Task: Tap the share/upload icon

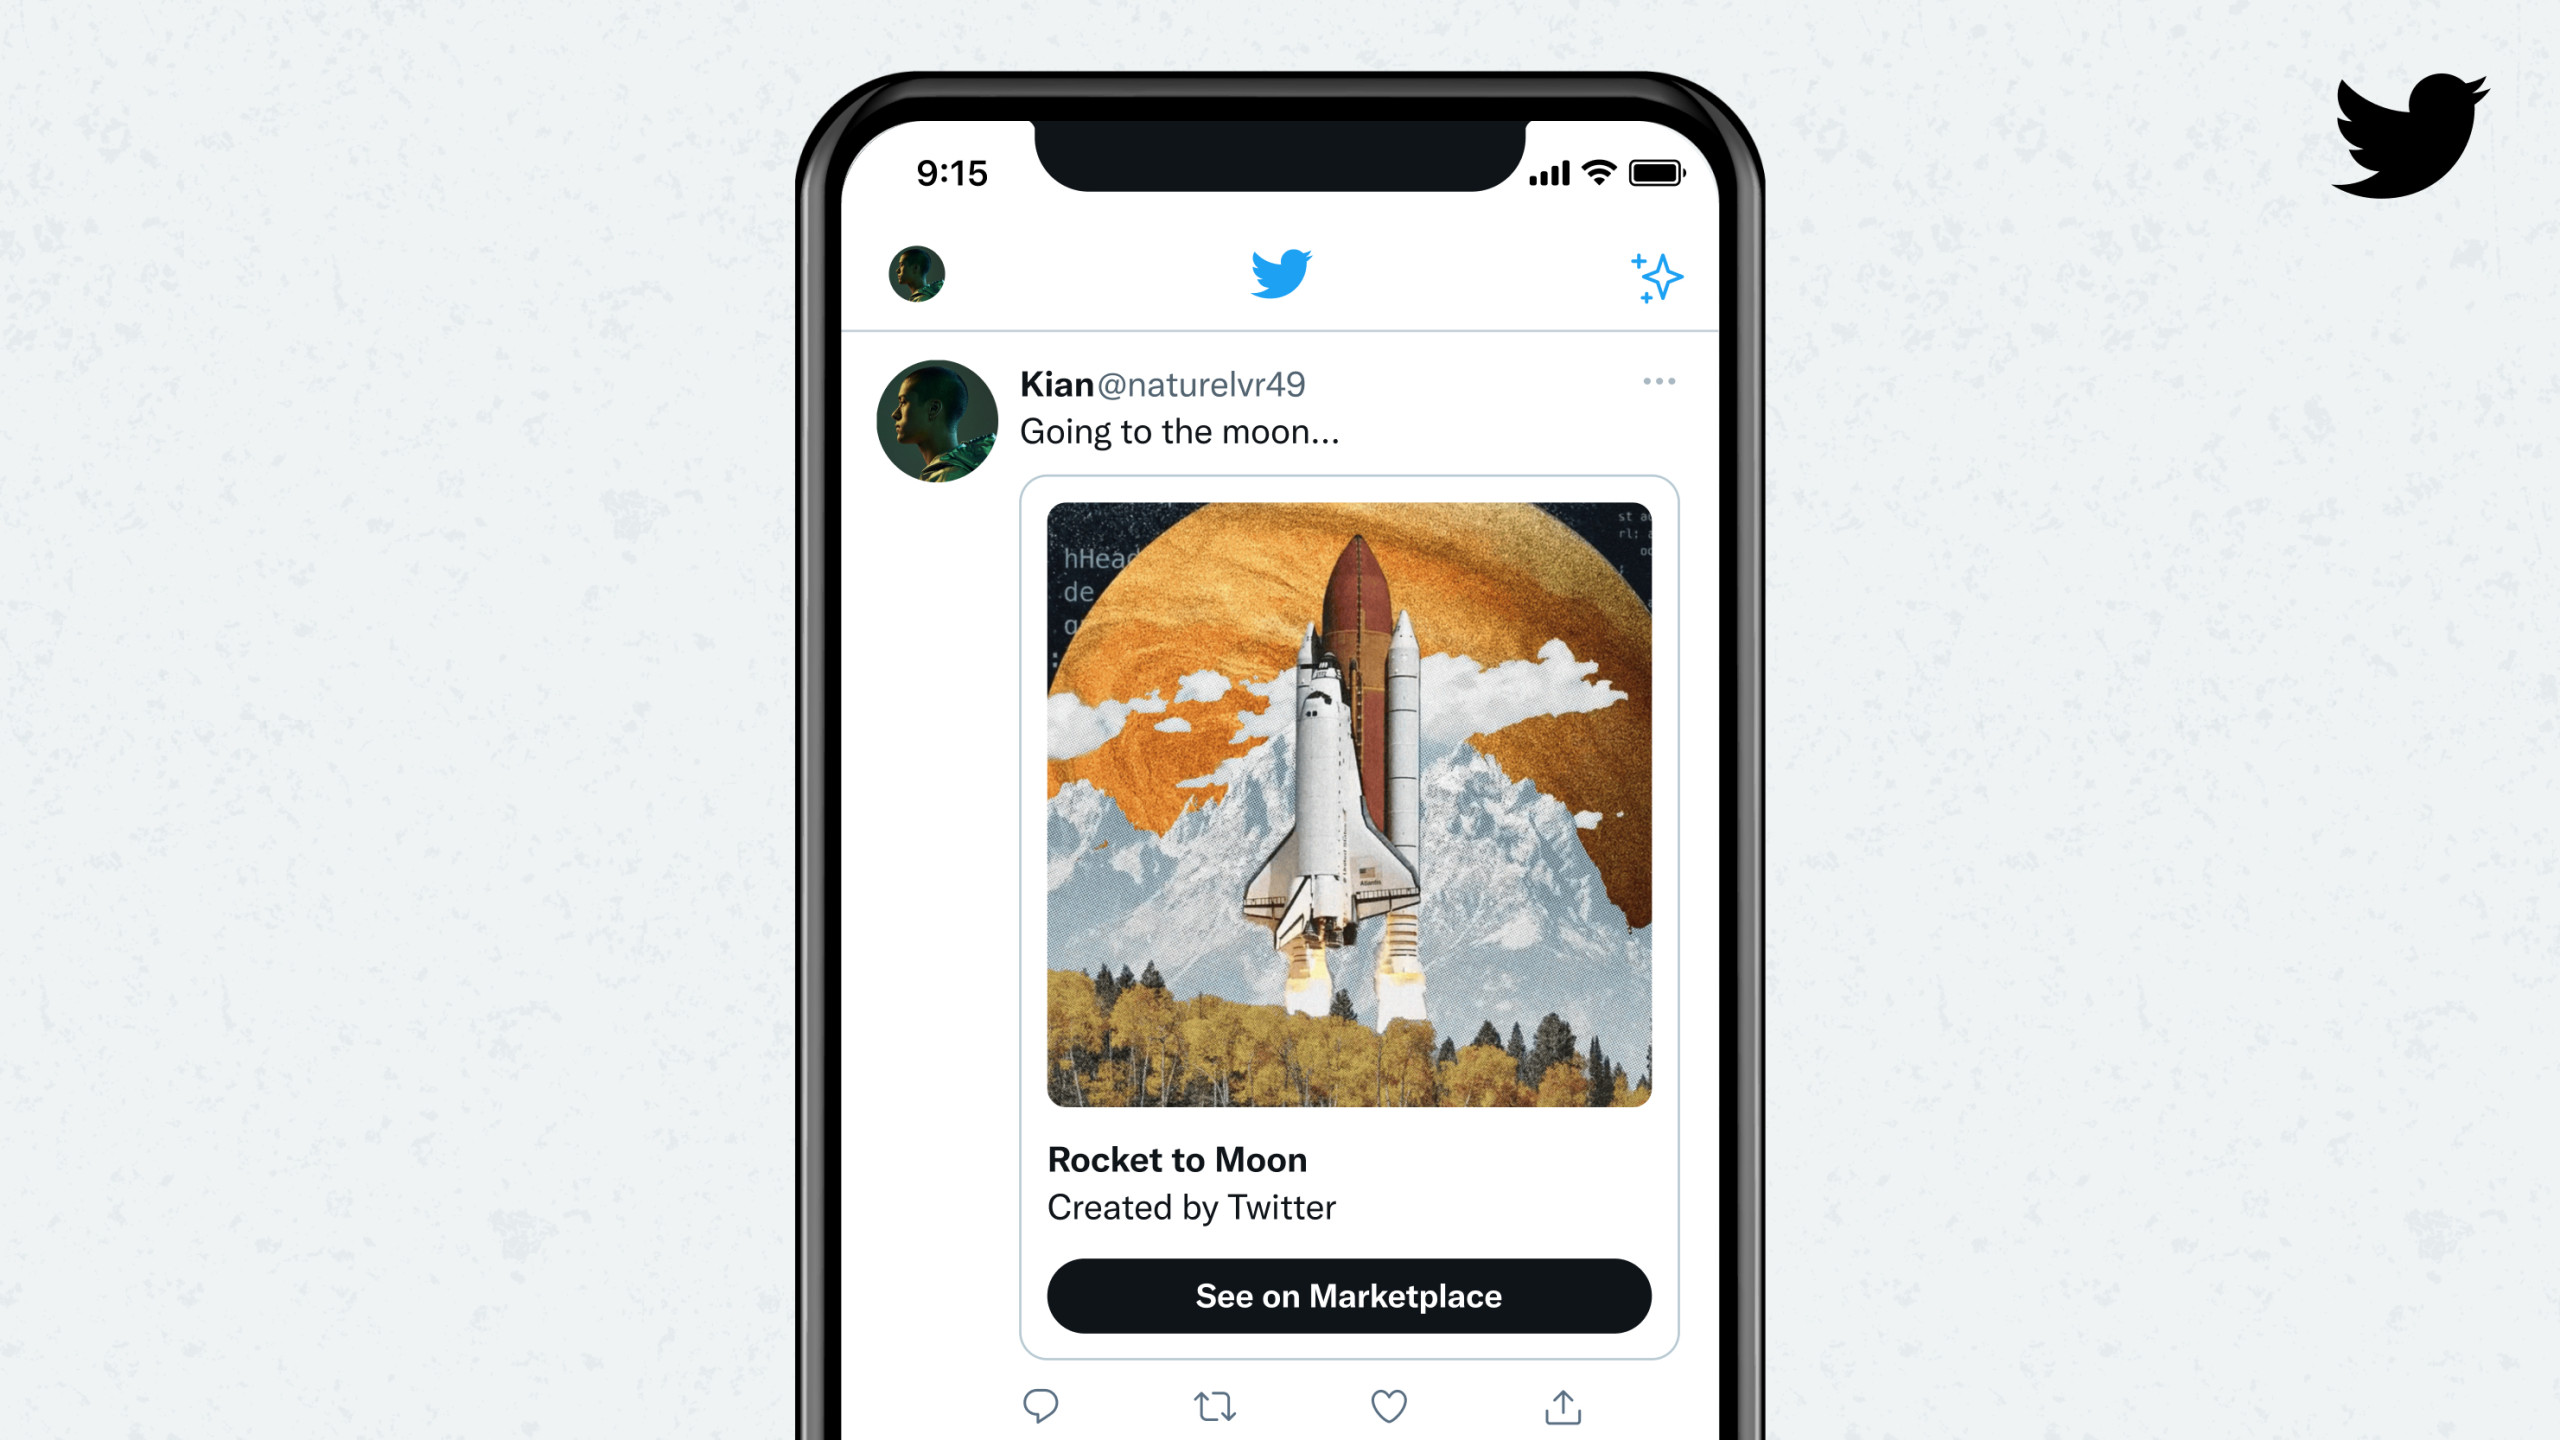Action: (1556, 1407)
